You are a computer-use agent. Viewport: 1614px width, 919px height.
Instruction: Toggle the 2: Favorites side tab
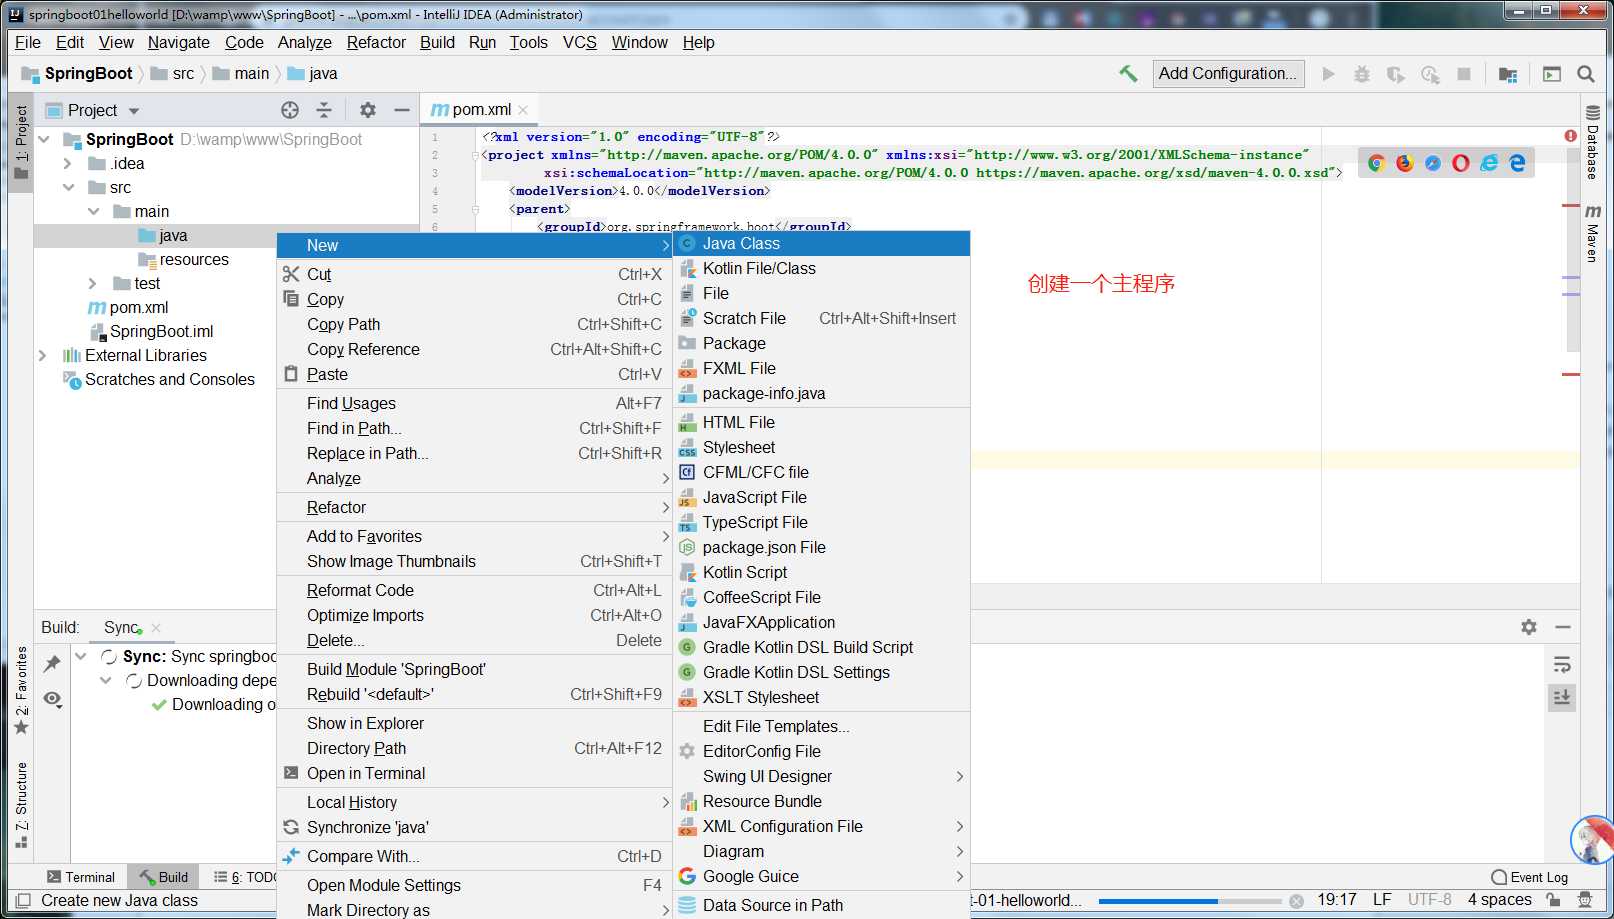(x=21, y=690)
